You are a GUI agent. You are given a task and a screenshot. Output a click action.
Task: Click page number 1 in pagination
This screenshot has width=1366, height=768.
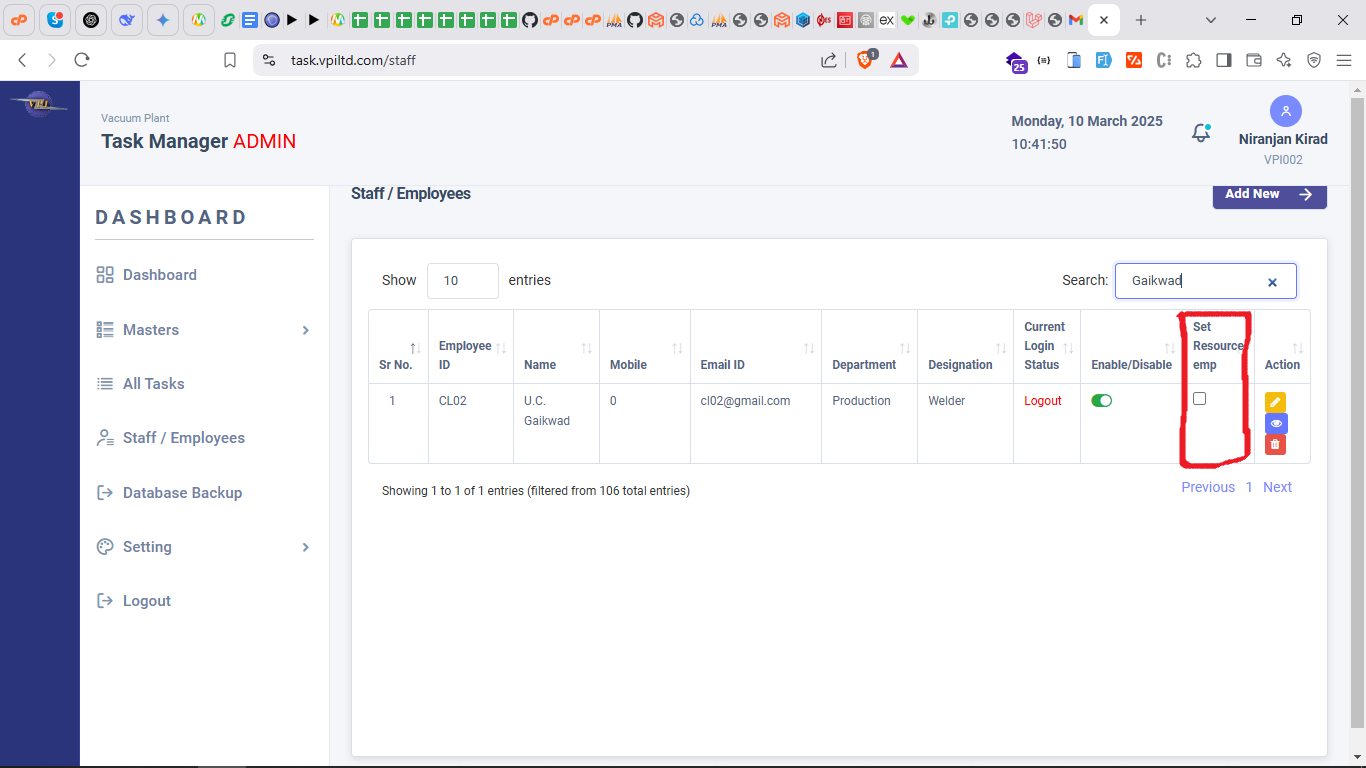1249,487
